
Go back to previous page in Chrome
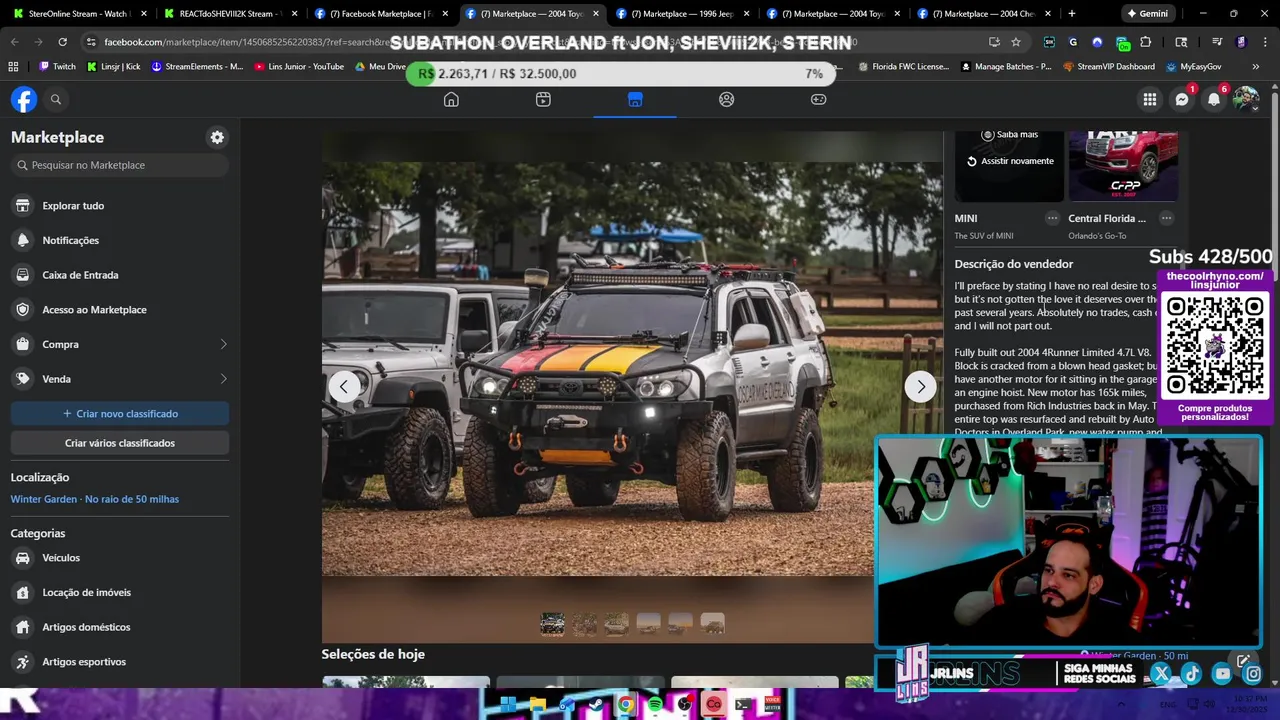tap(14, 42)
